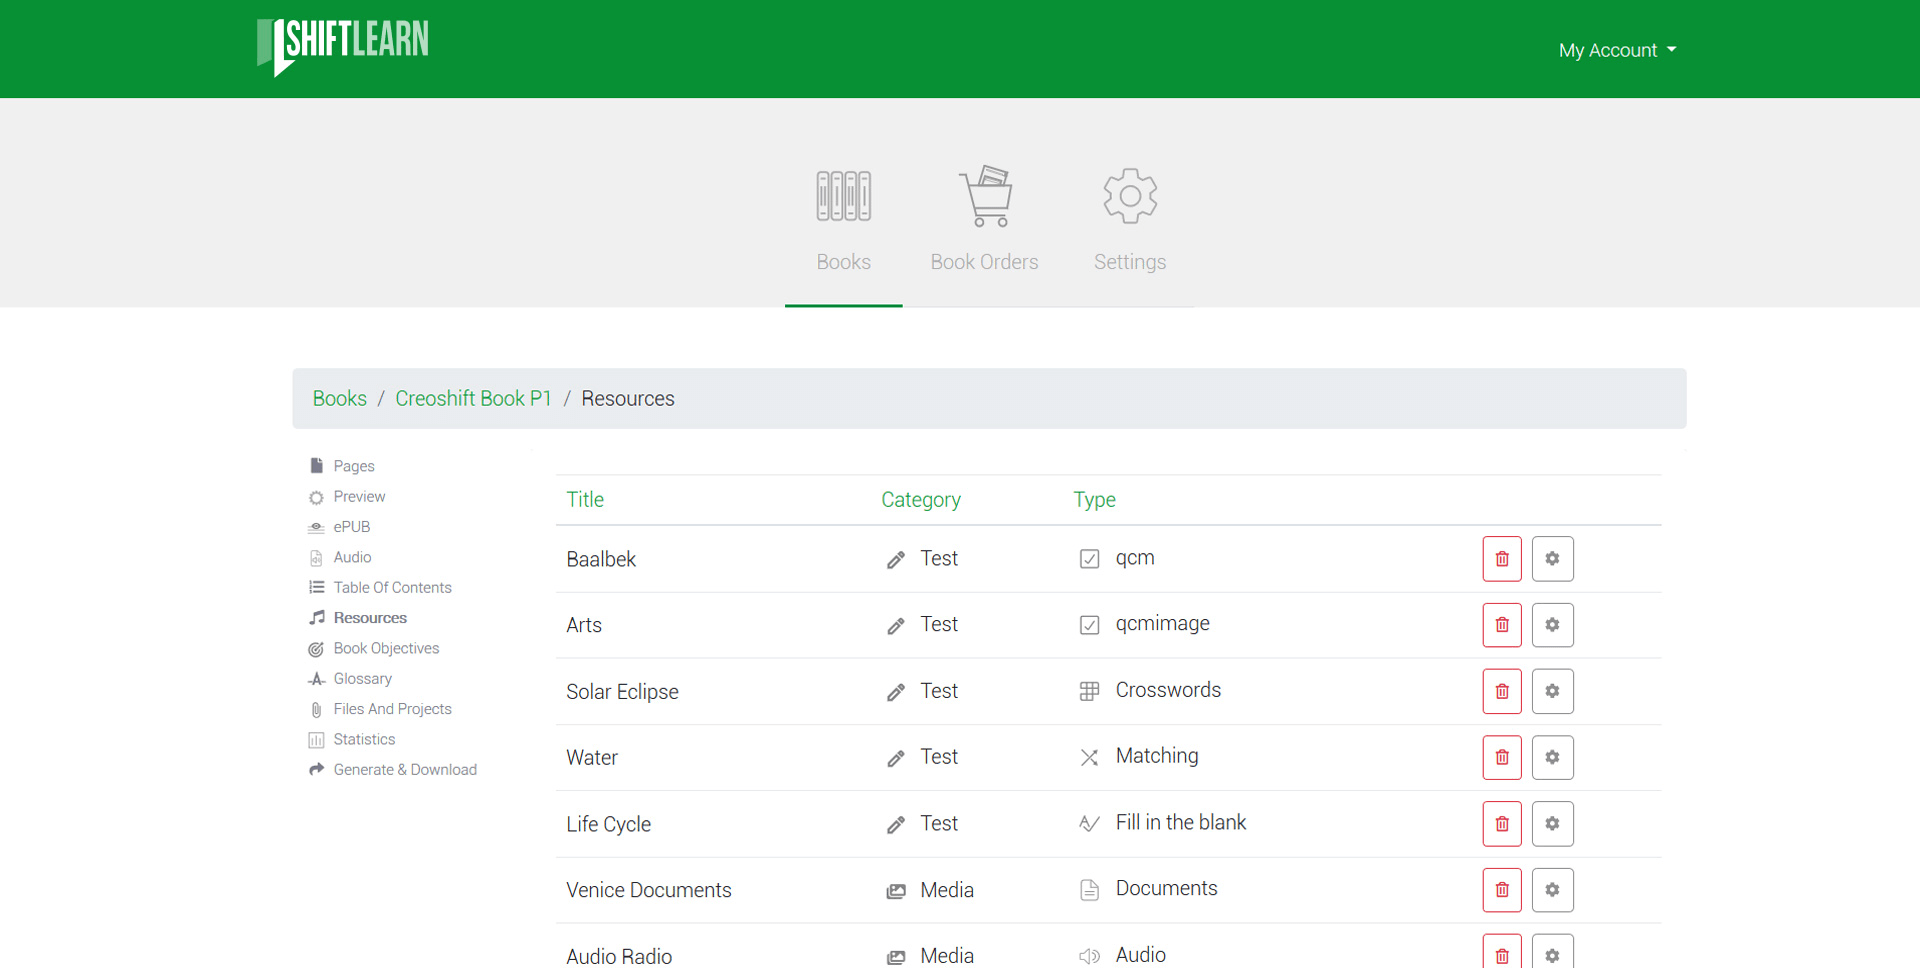Delete the Water resource
The width and height of the screenshot is (1920, 968).
[x=1502, y=757]
